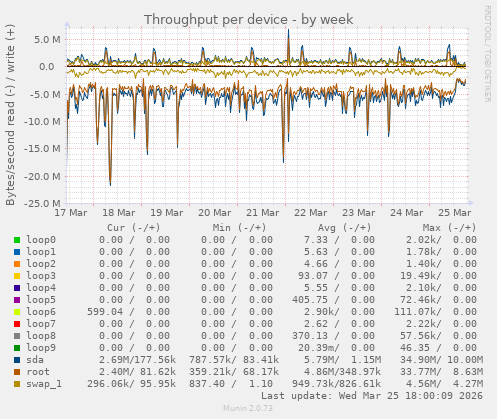Click the orange loop2 legend color swatch

tap(17, 264)
